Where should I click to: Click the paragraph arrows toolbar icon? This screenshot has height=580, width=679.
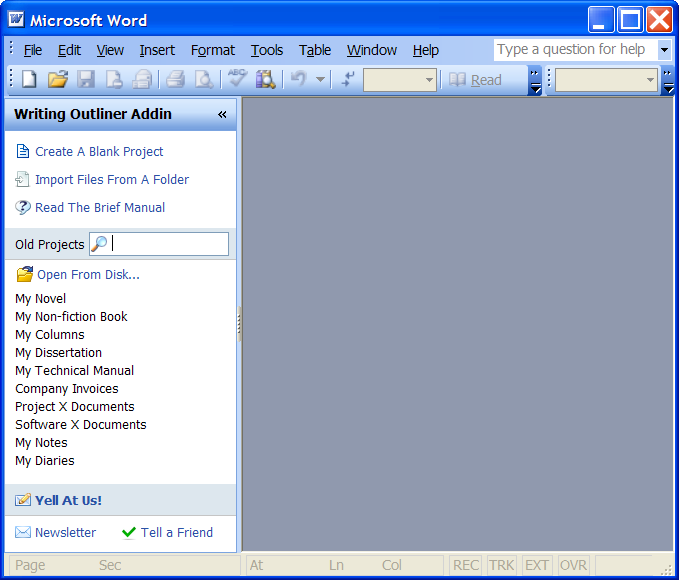point(348,80)
